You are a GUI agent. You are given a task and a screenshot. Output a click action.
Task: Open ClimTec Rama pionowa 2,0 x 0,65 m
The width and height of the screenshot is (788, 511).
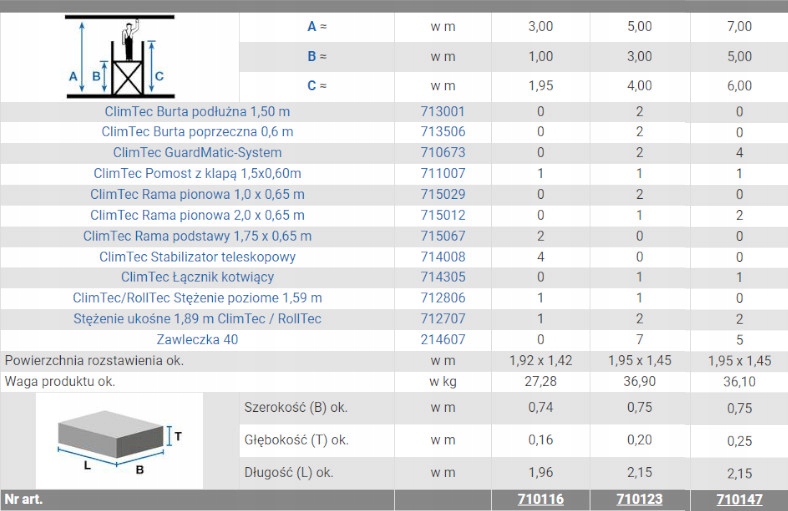click(x=197, y=215)
